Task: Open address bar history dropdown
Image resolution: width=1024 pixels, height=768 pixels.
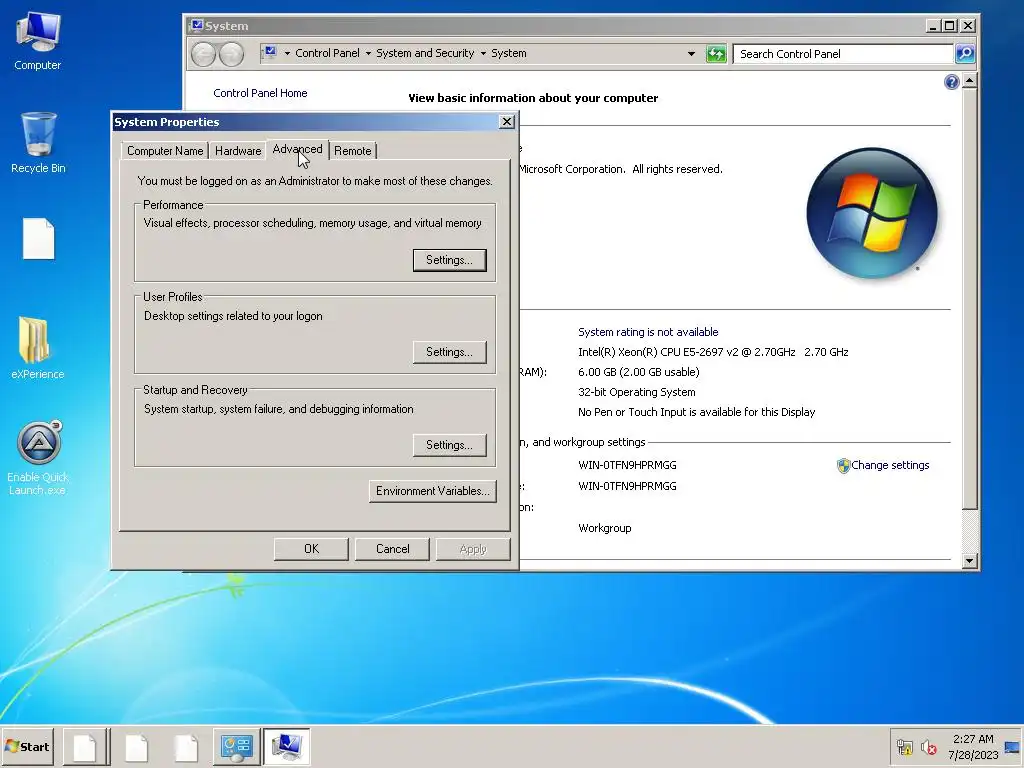Action: (691, 54)
